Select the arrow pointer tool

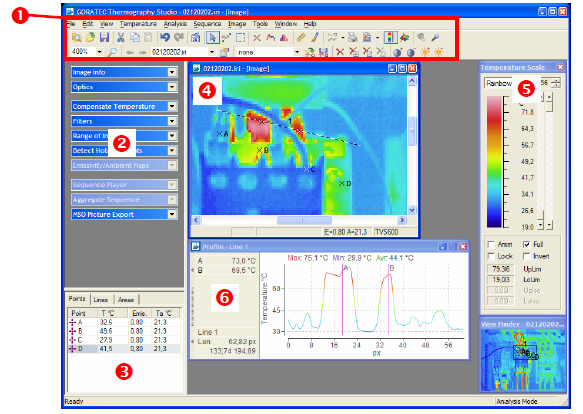click(212, 38)
